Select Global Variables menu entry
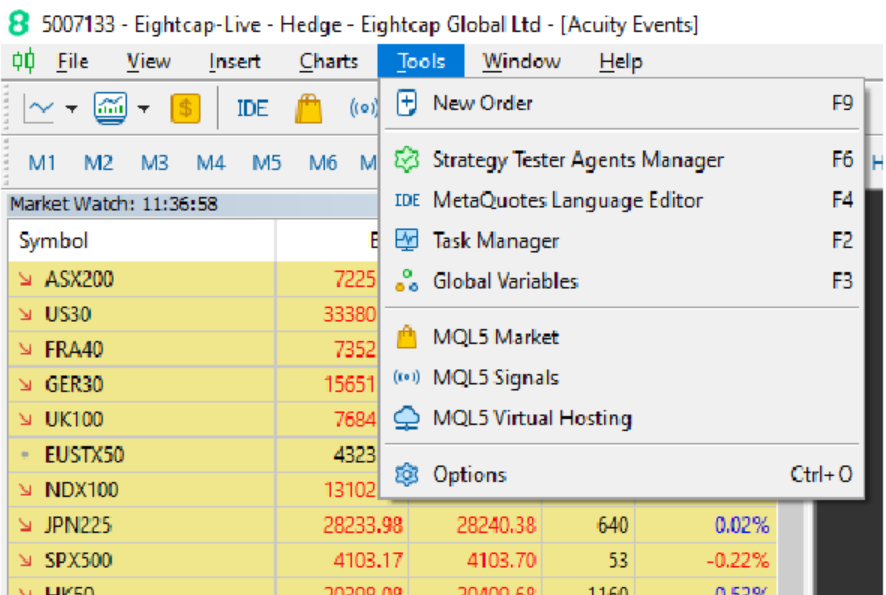This screenshot has width=886, height=595. pyautogui.click(x=624, y=281)
